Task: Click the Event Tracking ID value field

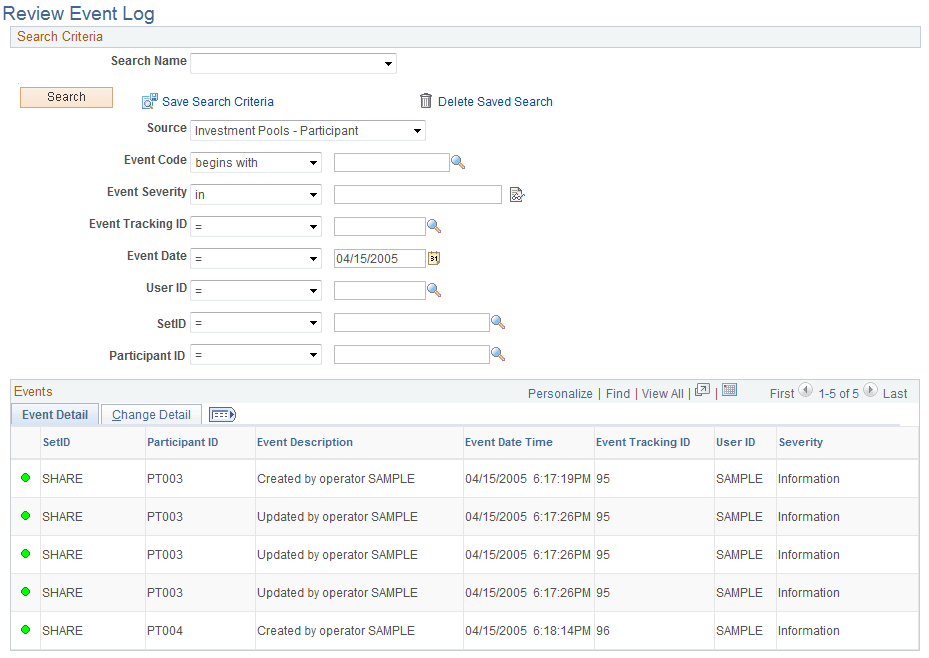Action: pos(380,226)
